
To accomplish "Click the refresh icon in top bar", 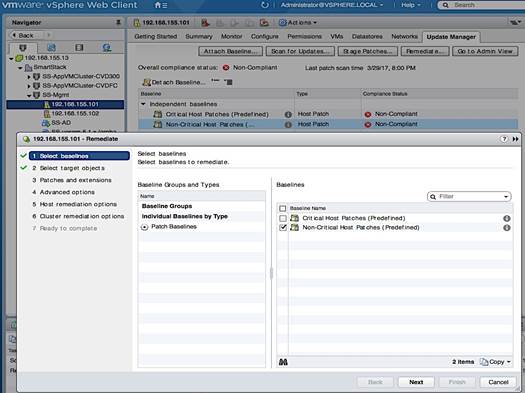I will tap(265, 5).
